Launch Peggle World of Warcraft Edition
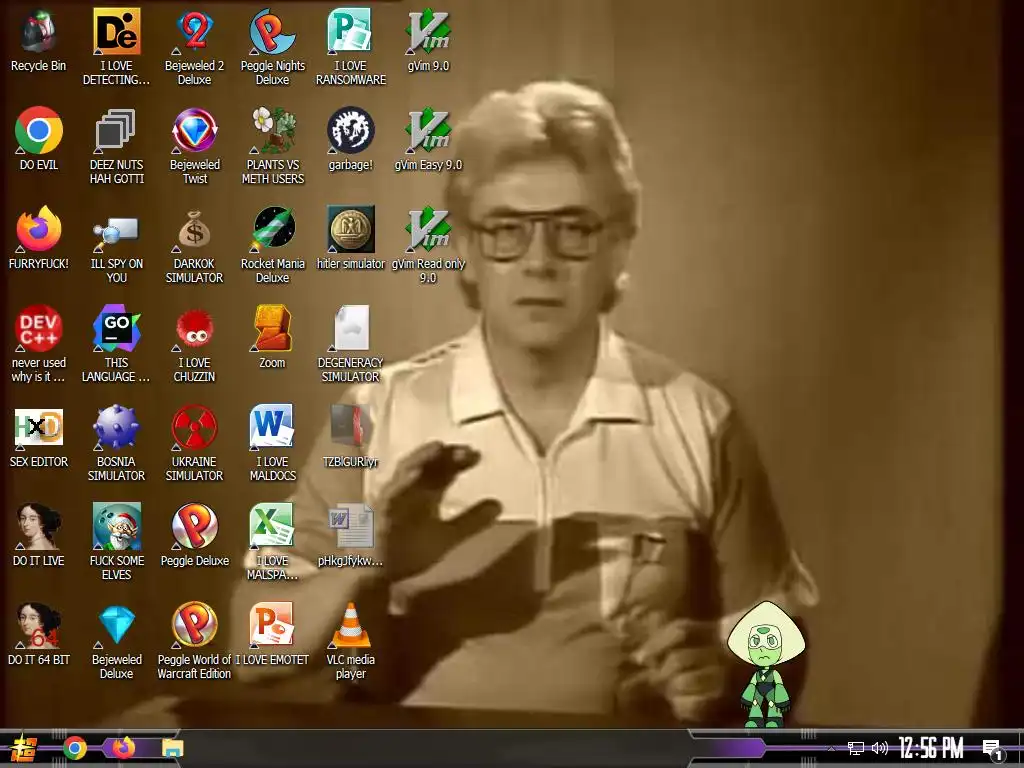1024x768 pixels. (194, 626)
